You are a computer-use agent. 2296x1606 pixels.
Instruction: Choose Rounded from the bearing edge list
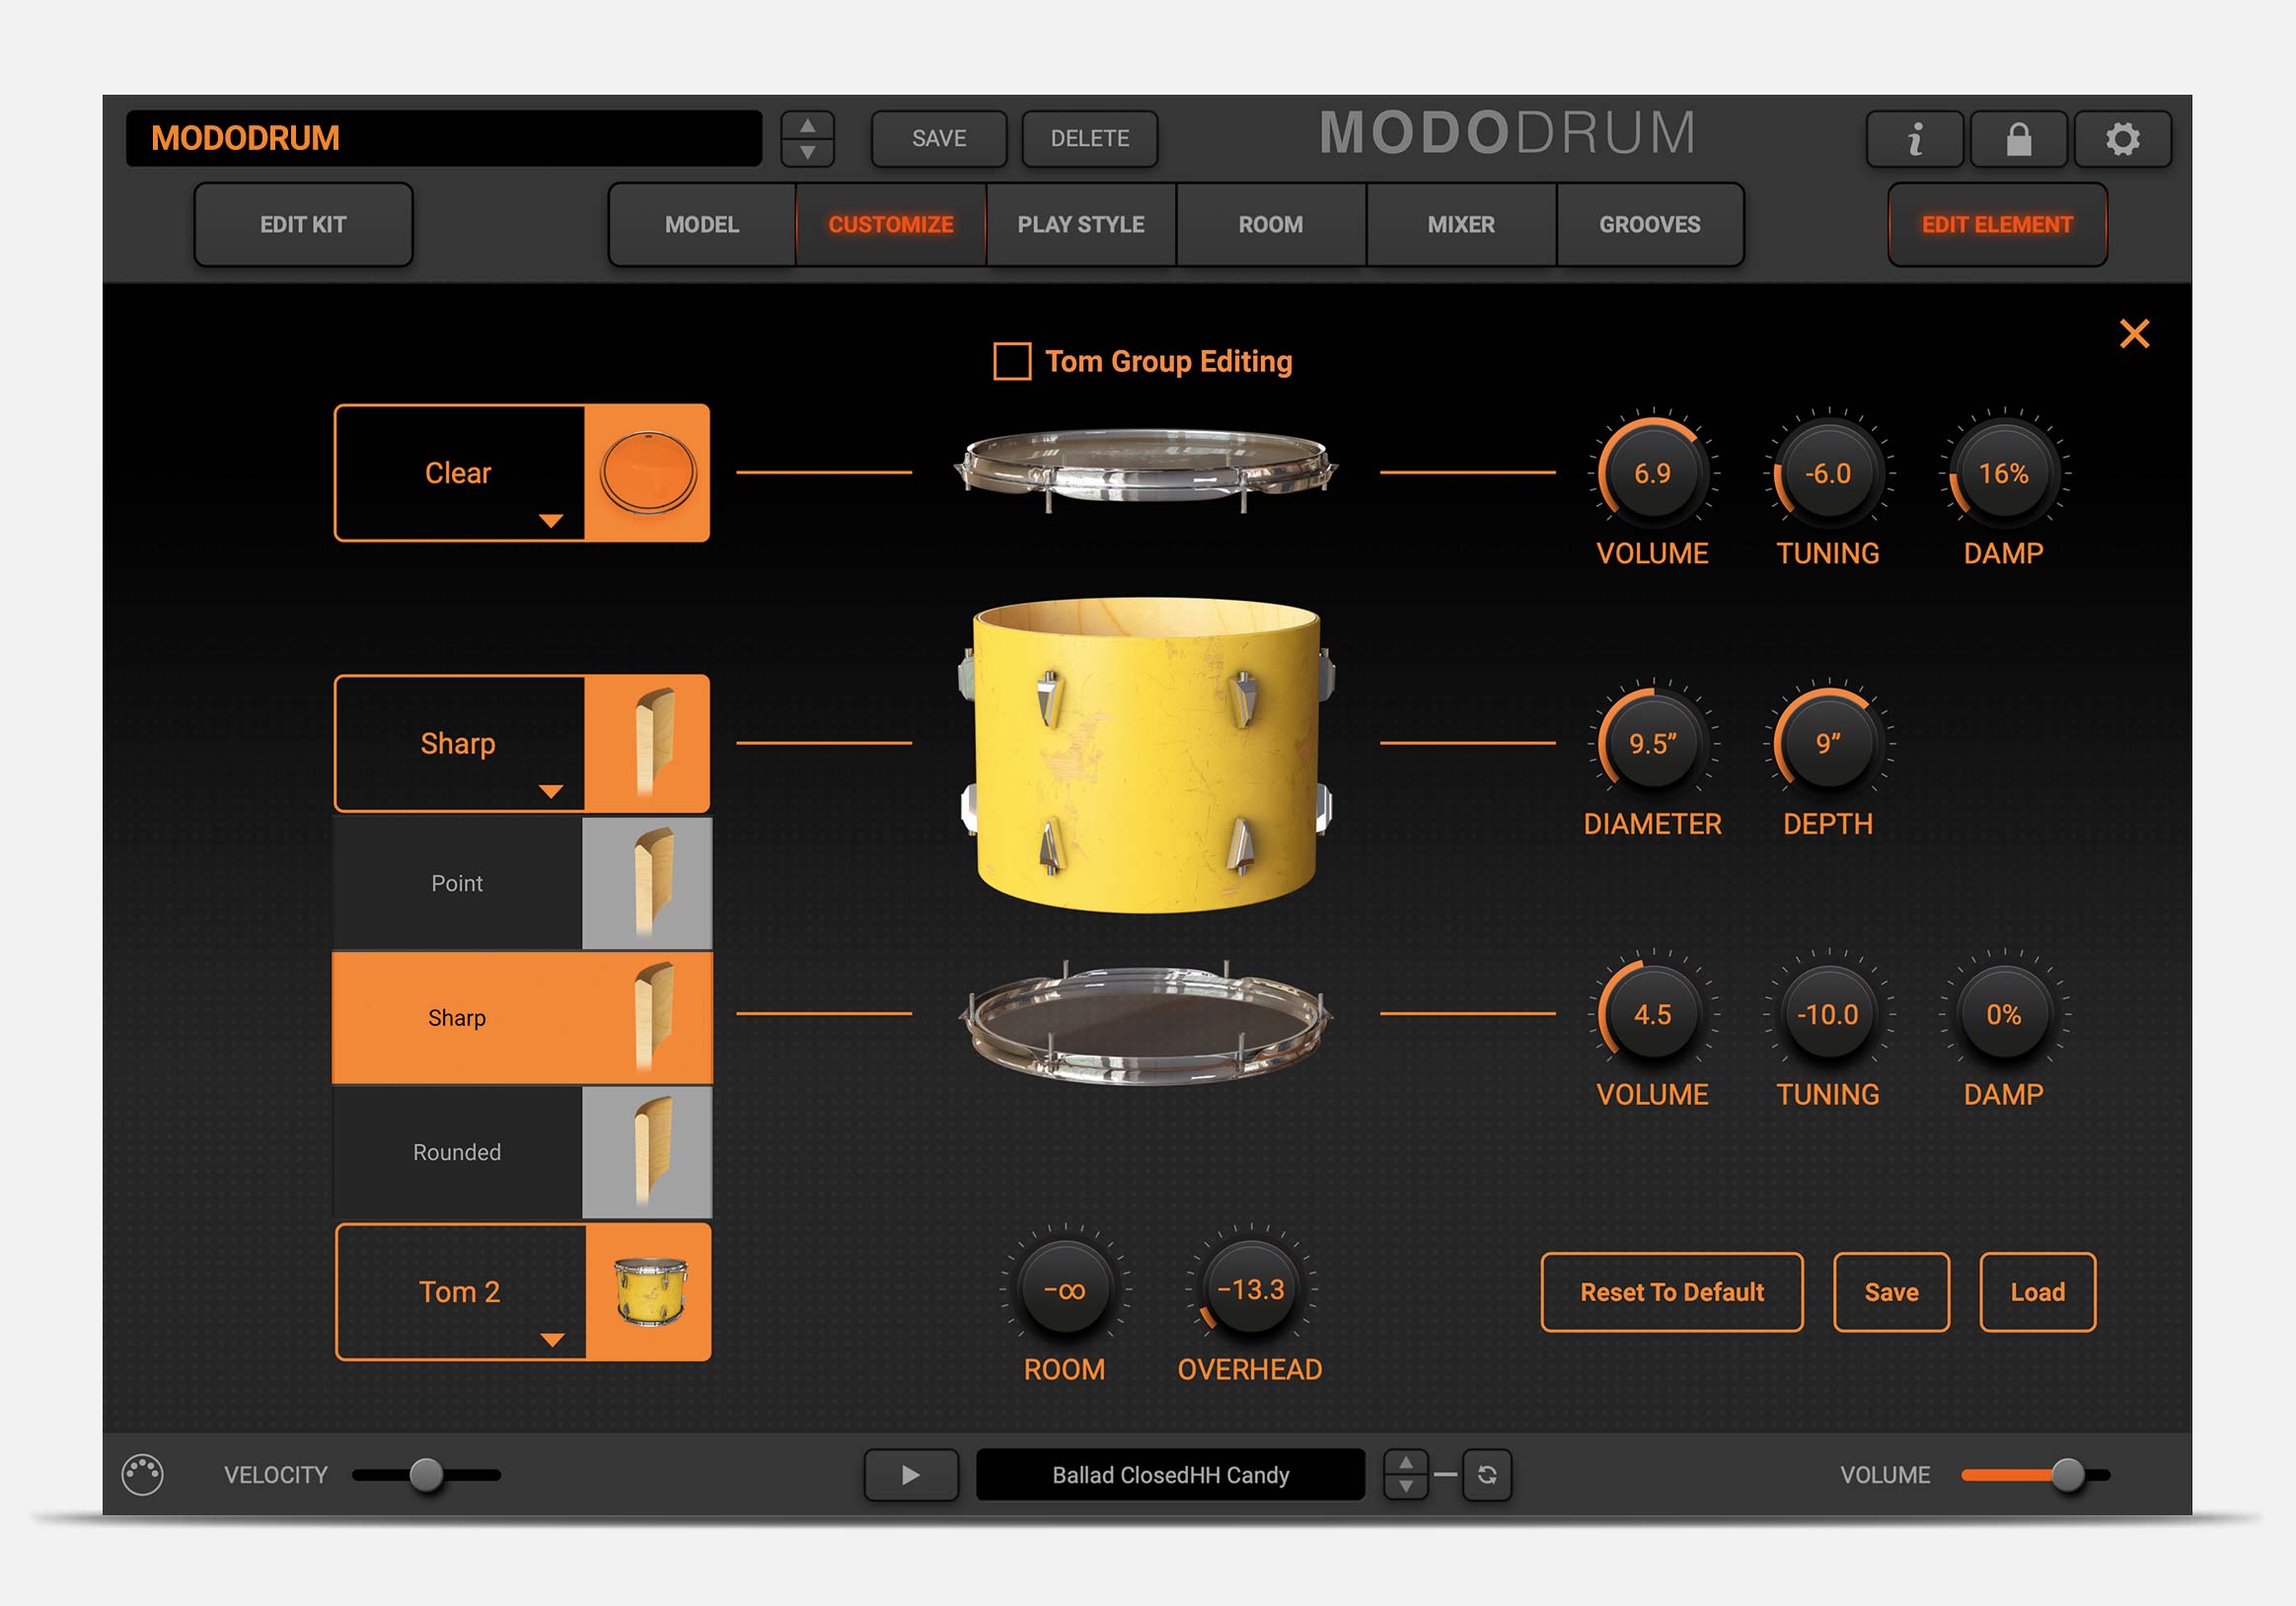(457, 1152)
